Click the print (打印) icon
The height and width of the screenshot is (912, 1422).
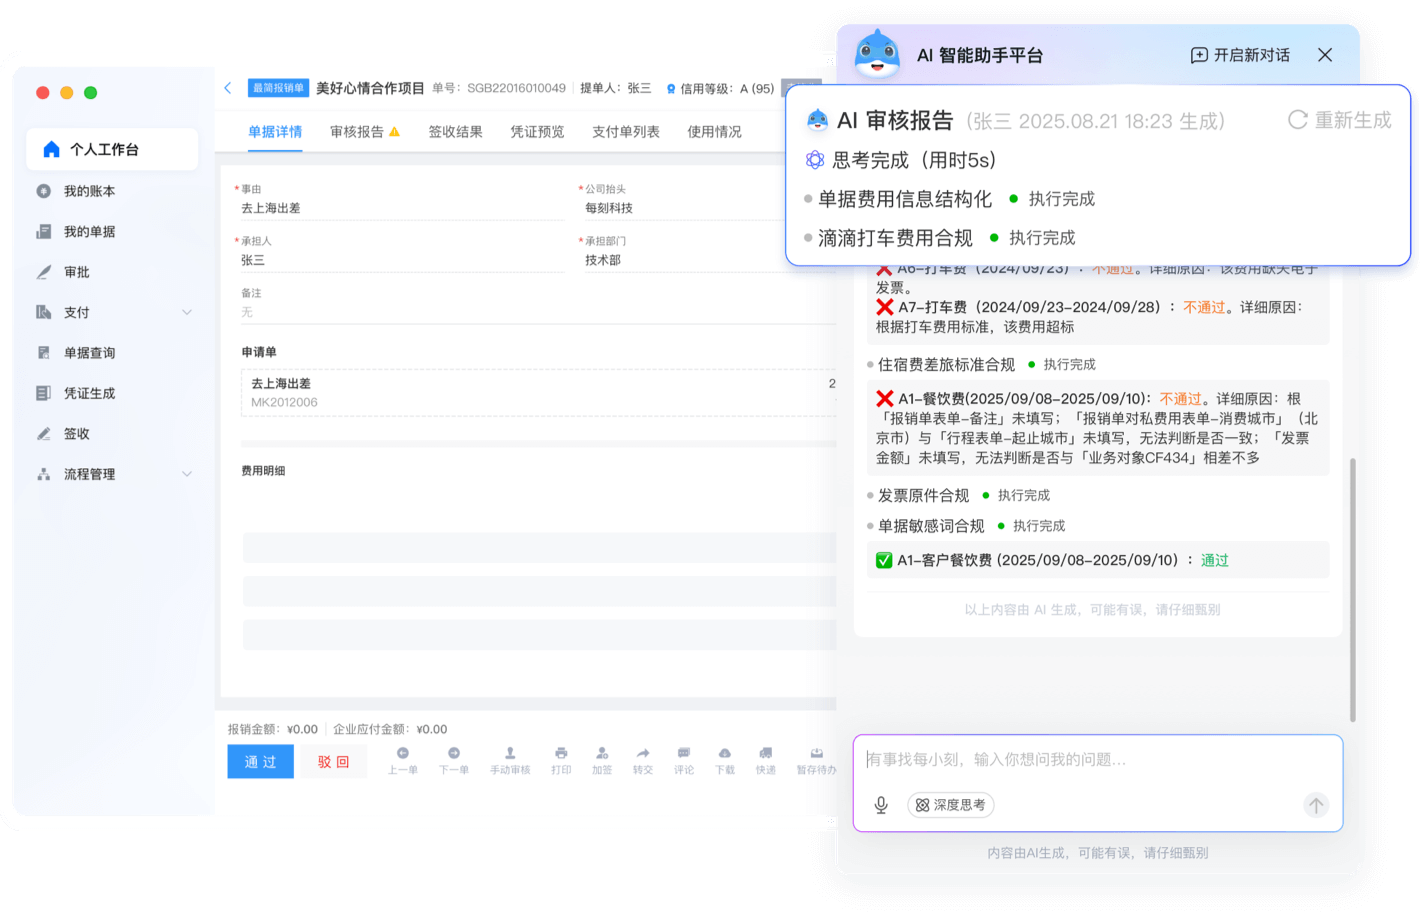(x=561, y=754)
